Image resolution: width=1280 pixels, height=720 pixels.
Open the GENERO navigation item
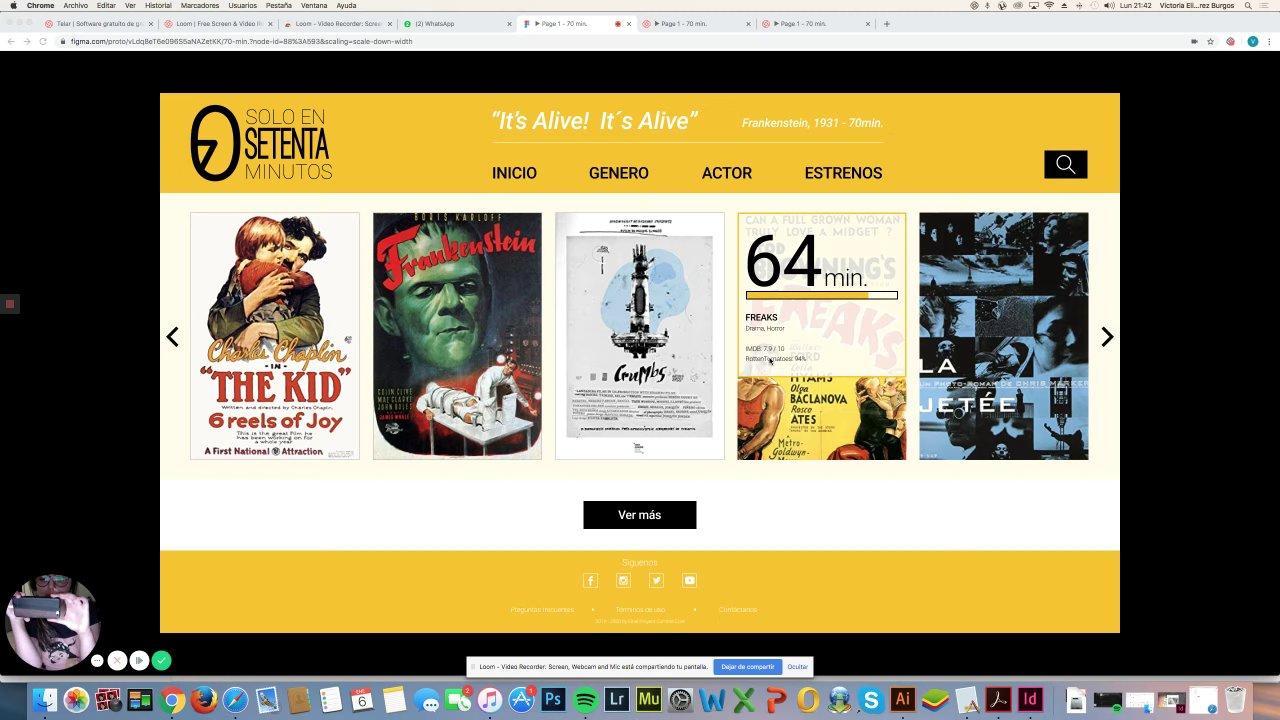tap(618, 173)
